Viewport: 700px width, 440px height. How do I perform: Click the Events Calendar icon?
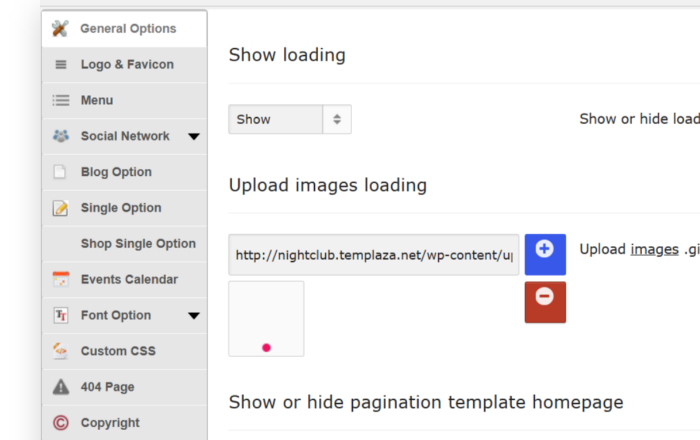(61, 279)
